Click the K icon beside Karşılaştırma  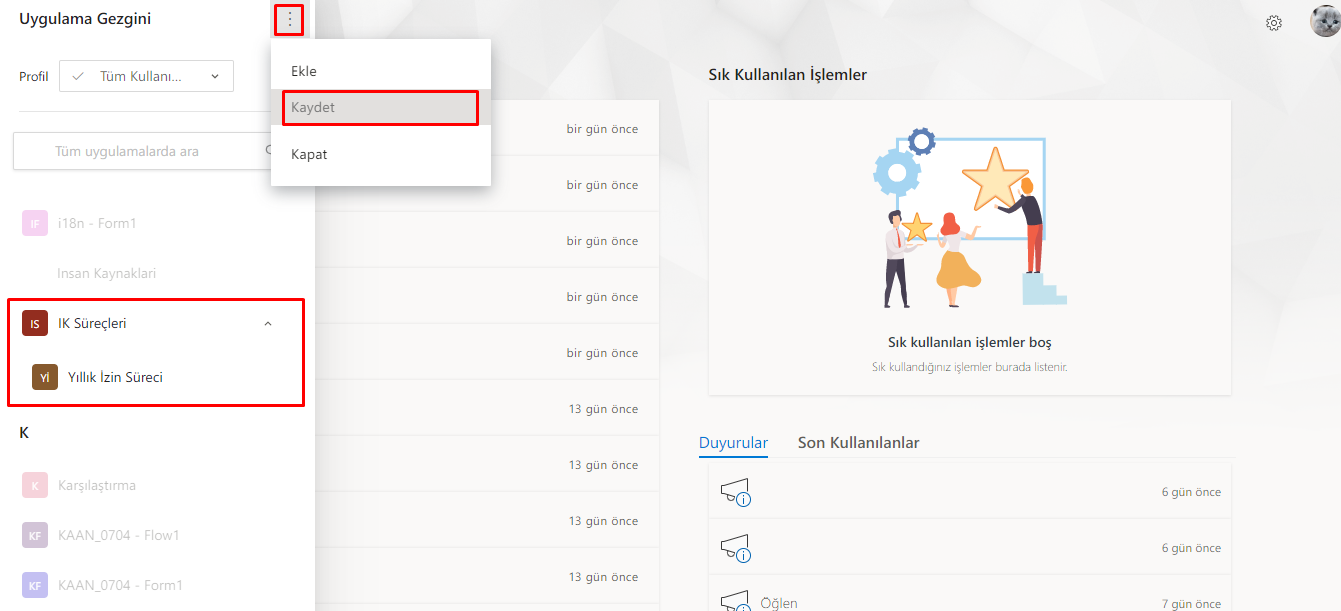[35, 485]
